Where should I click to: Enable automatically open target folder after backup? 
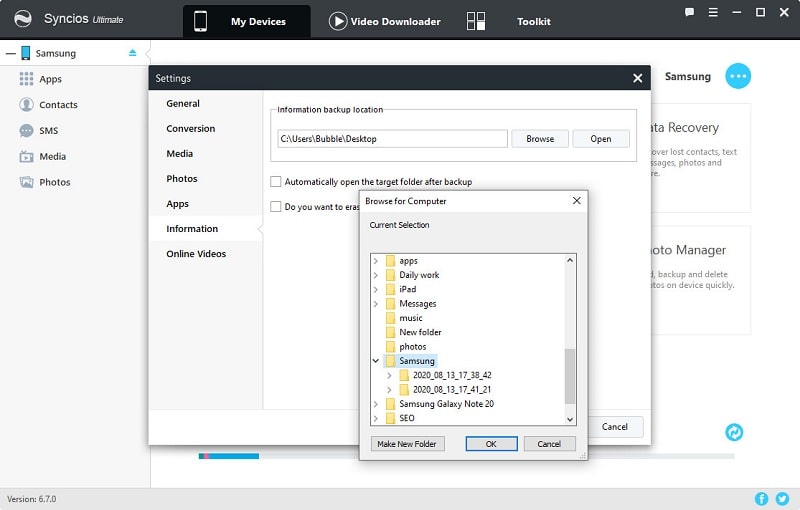(x=276, y=182)
